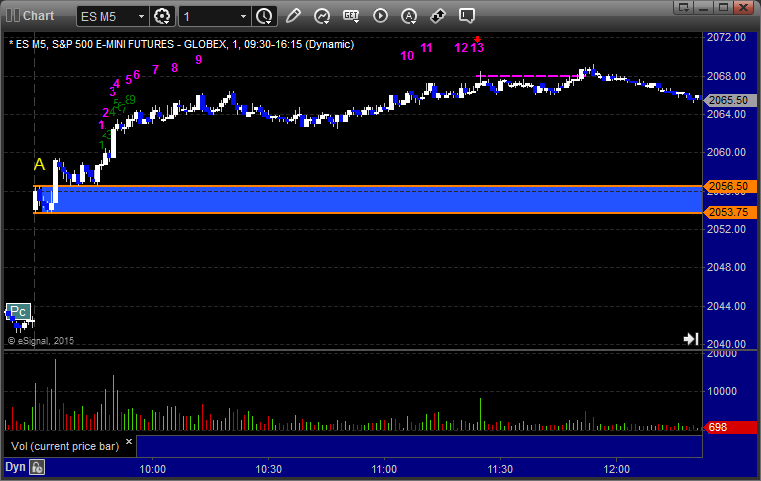761x481 pixels.
Task: Click the clock time template icon
Action: (264, 16)
